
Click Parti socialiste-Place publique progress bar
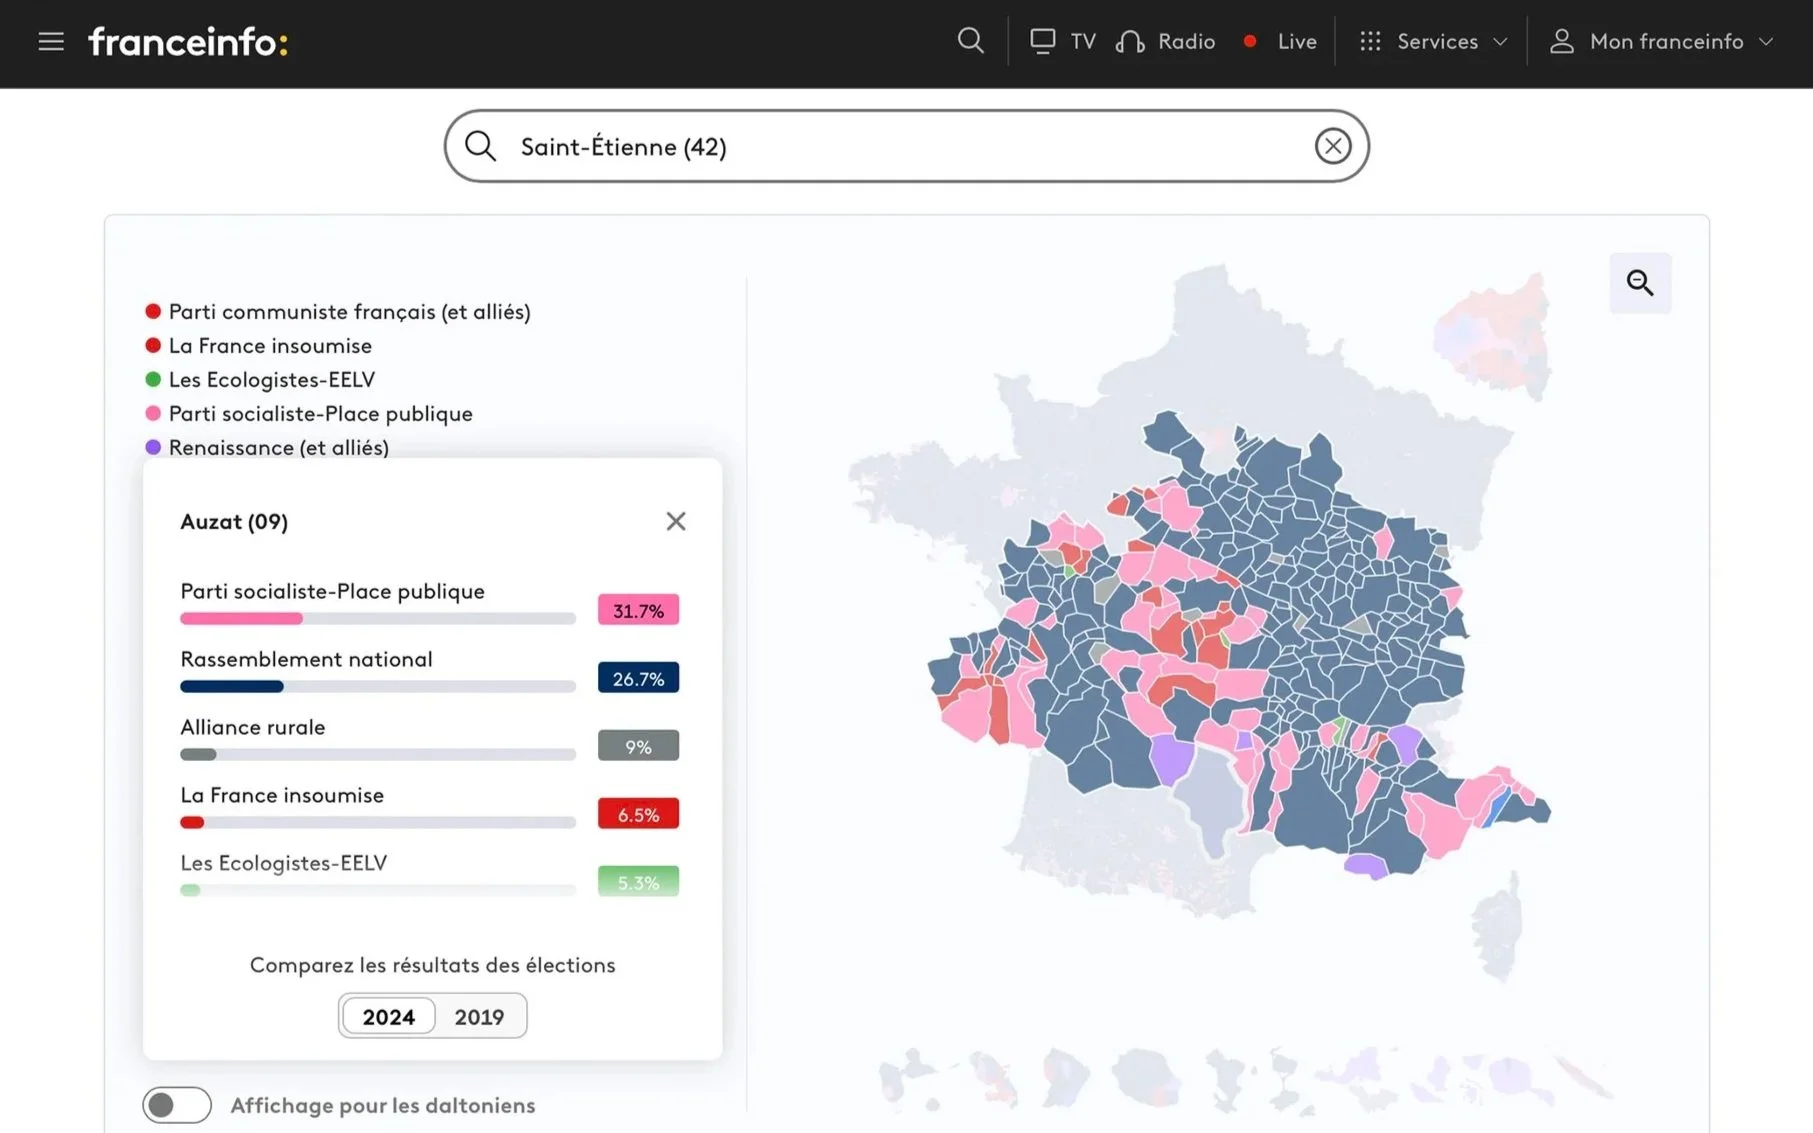378,619
